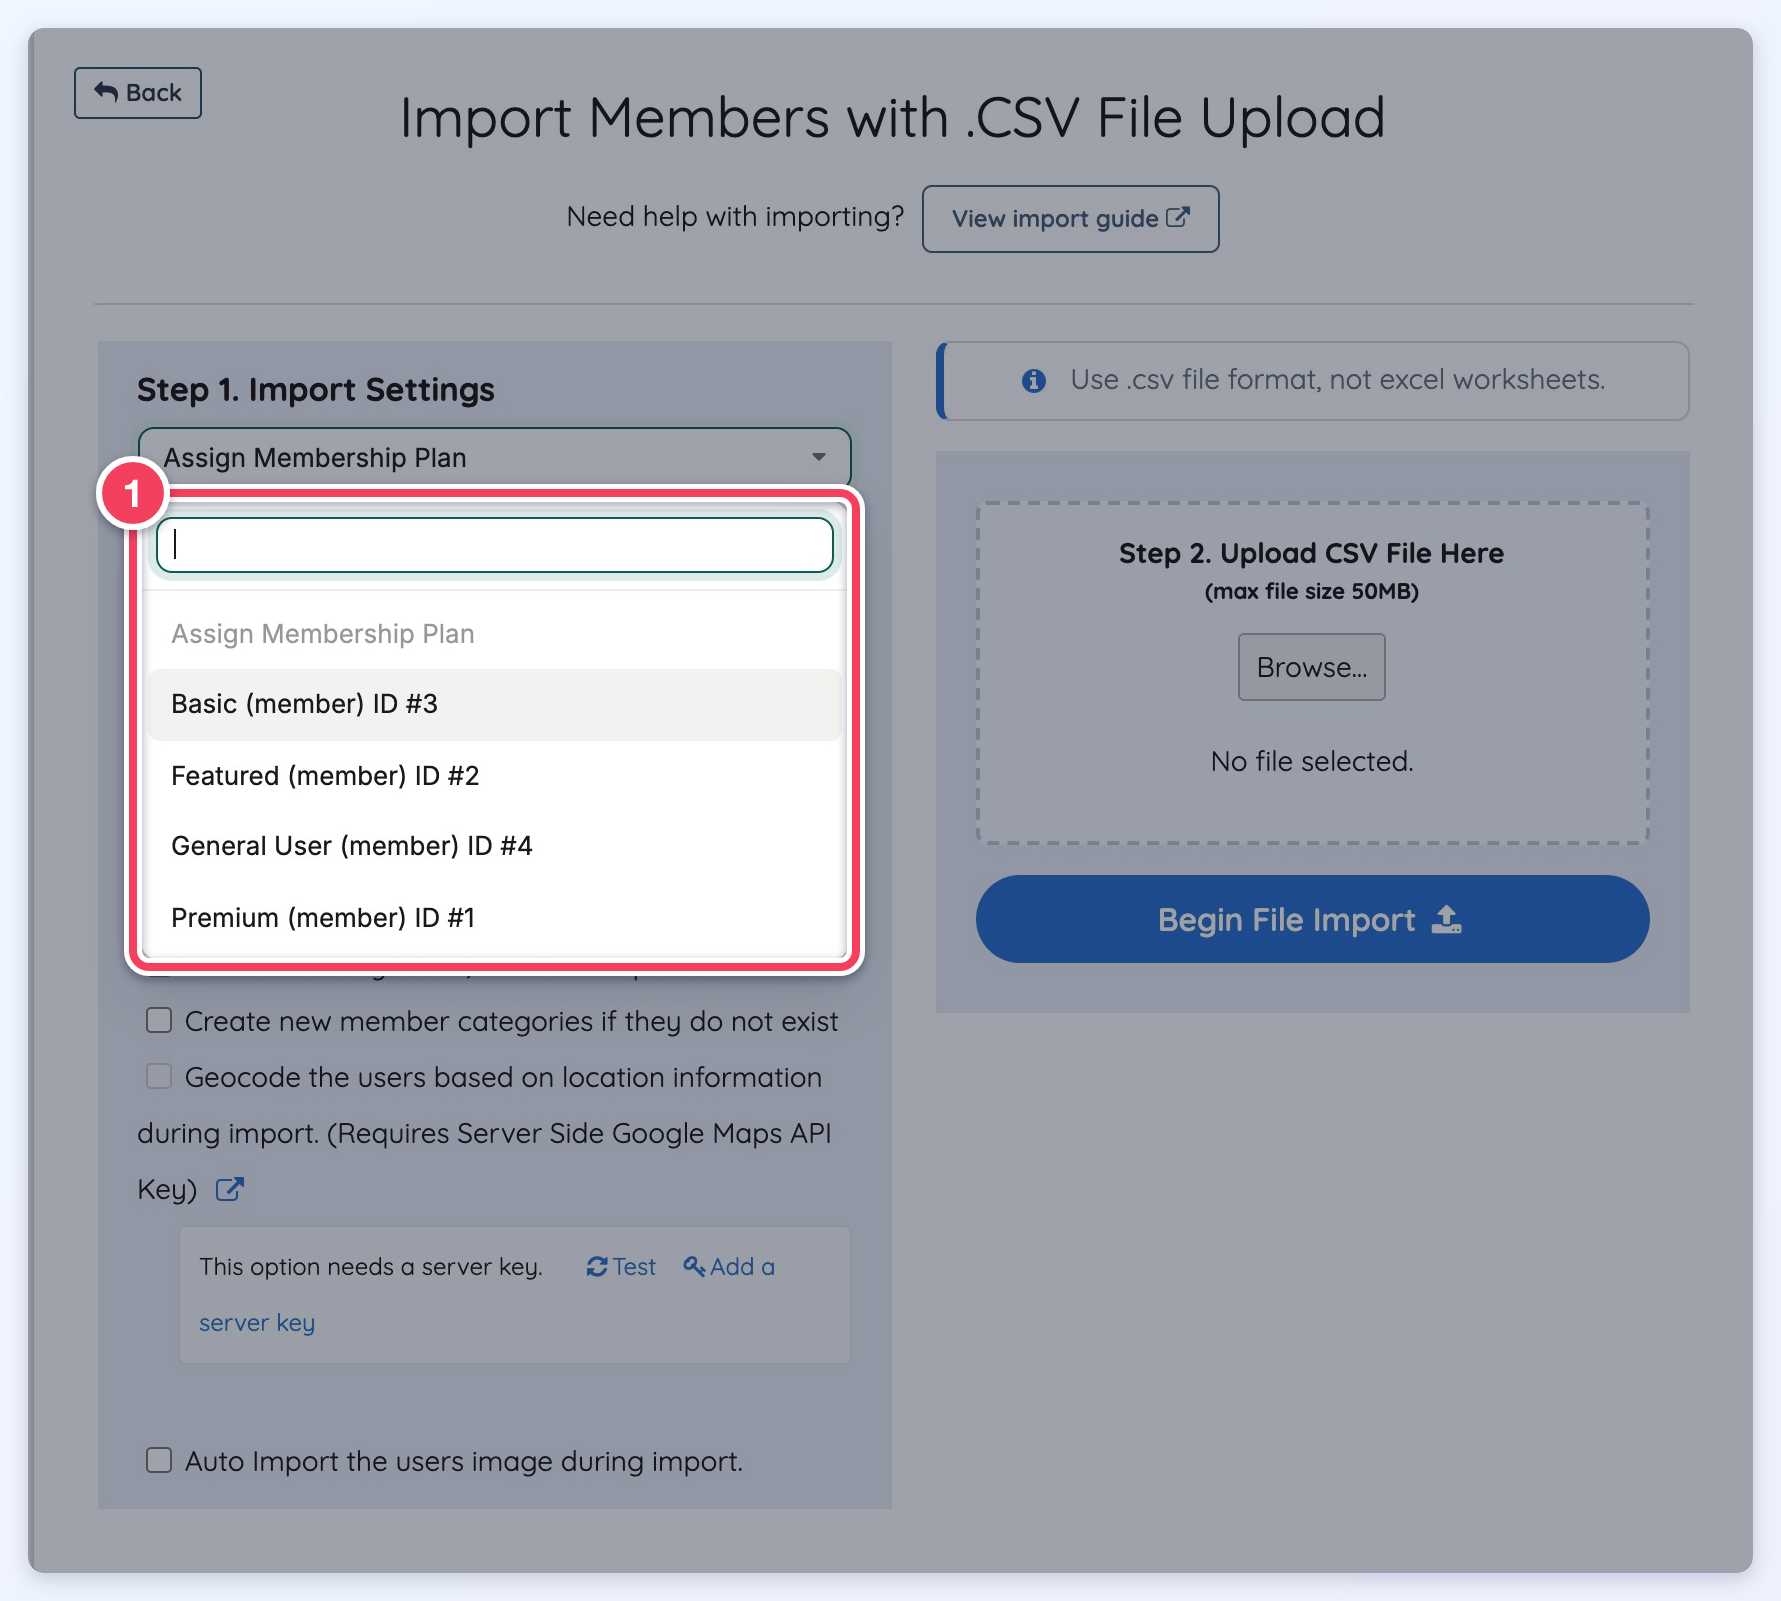Click 'Step 2. Upload CSV File Here' heading
The width and height of the screenshot is (1781, 1601).
1311,553
